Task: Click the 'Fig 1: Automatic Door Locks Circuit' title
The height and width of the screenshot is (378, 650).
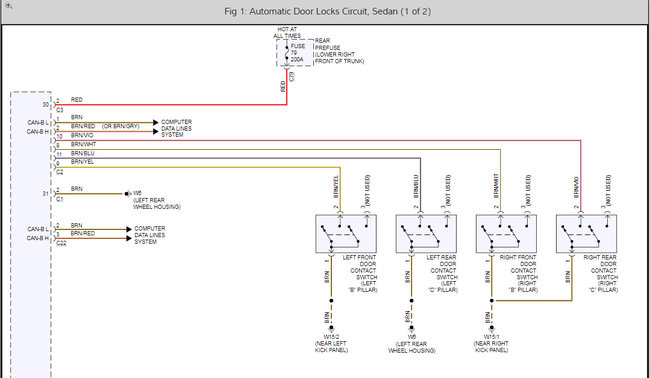Action: click(x=327, y=11)
